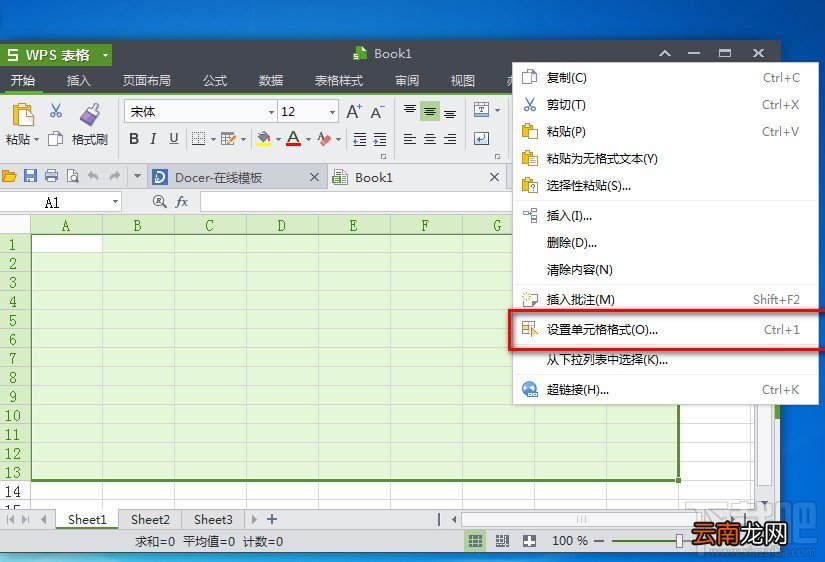825x562 pixels.
Task: Click the Undo arrow
Action: click(x=93, y=176)
